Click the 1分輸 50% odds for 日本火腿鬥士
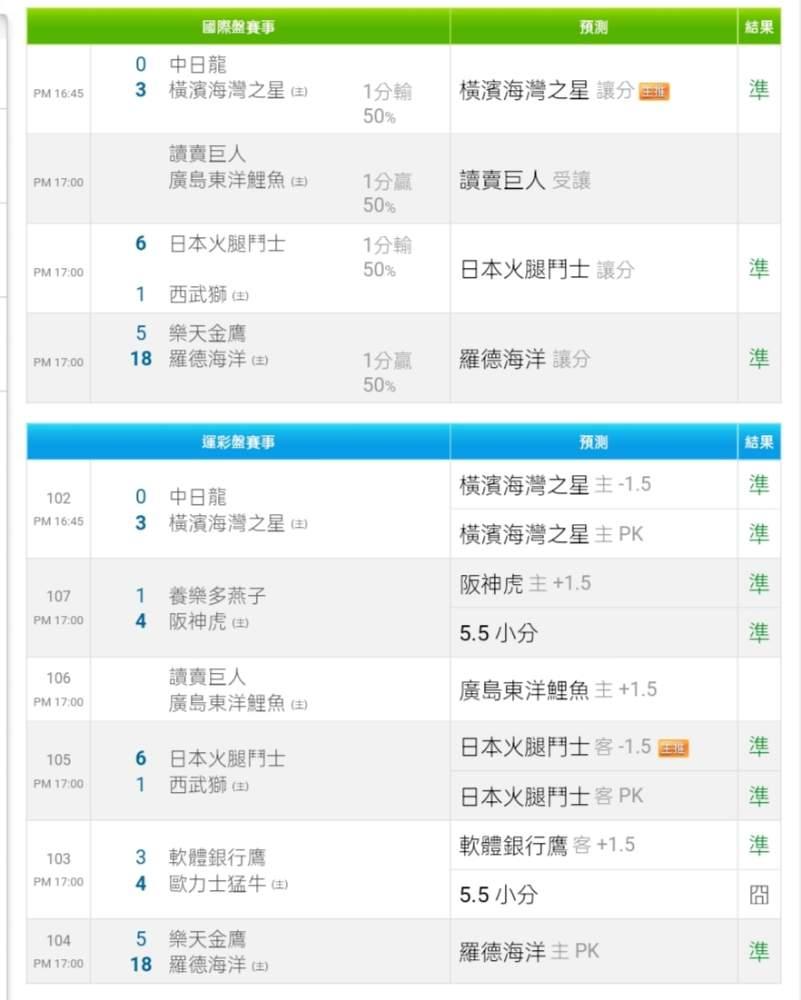This screenshot has width=801, height=1000. click(386, 257)
